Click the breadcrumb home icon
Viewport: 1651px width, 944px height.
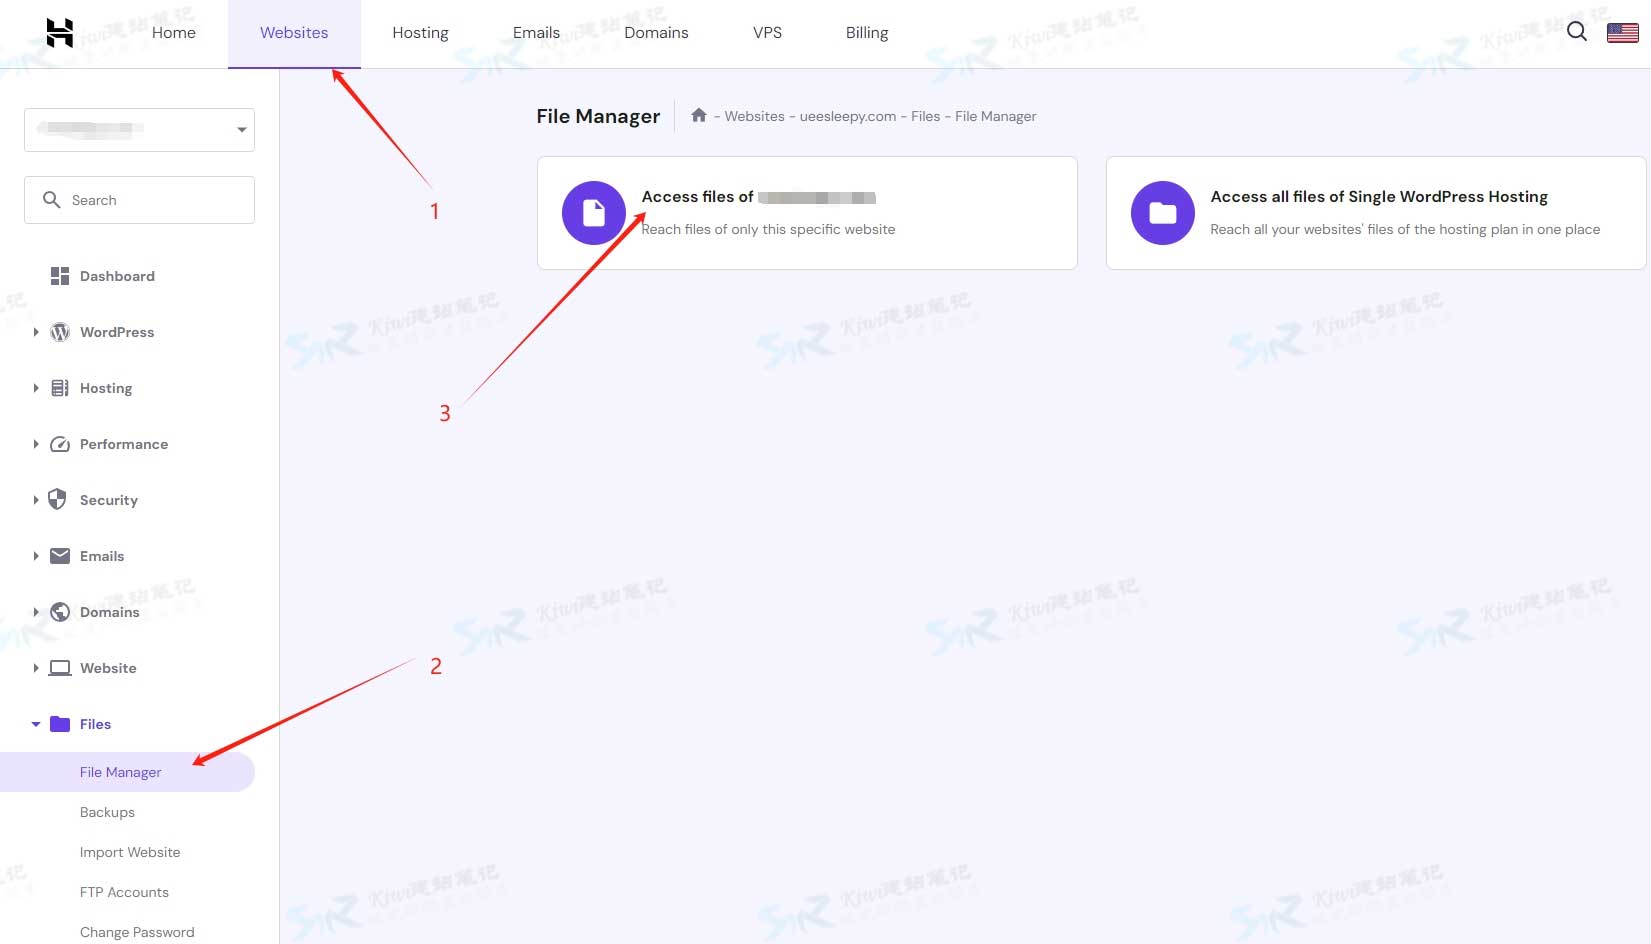click(x=699, y=115)
